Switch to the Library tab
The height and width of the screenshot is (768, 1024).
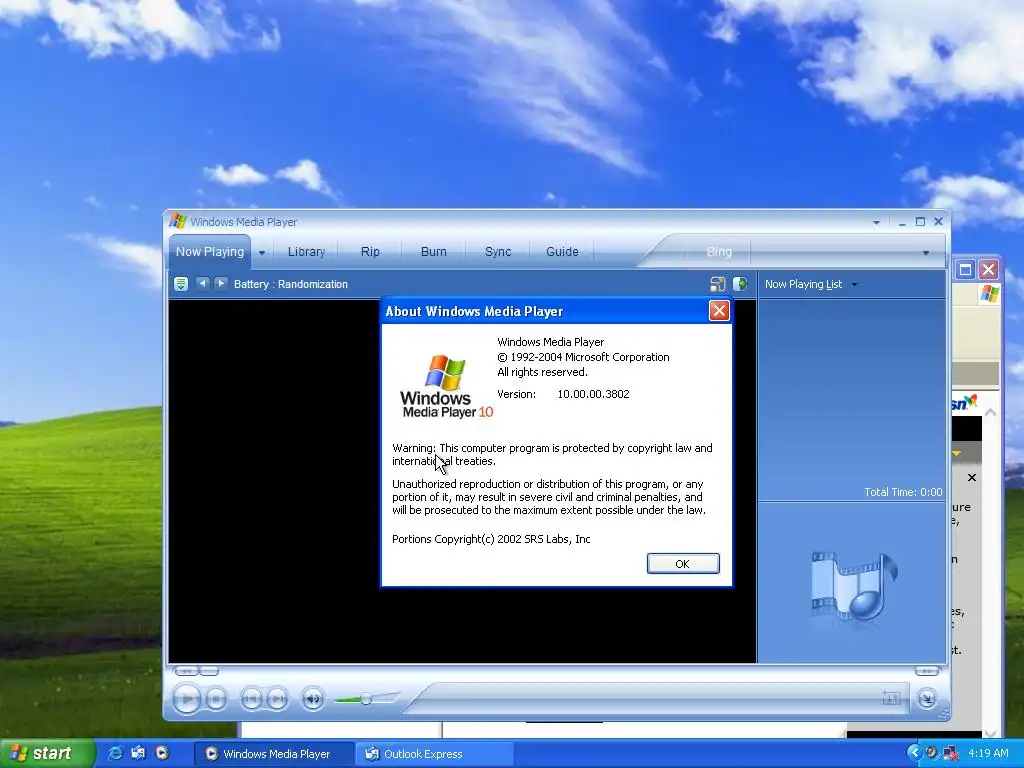point(306,251)
